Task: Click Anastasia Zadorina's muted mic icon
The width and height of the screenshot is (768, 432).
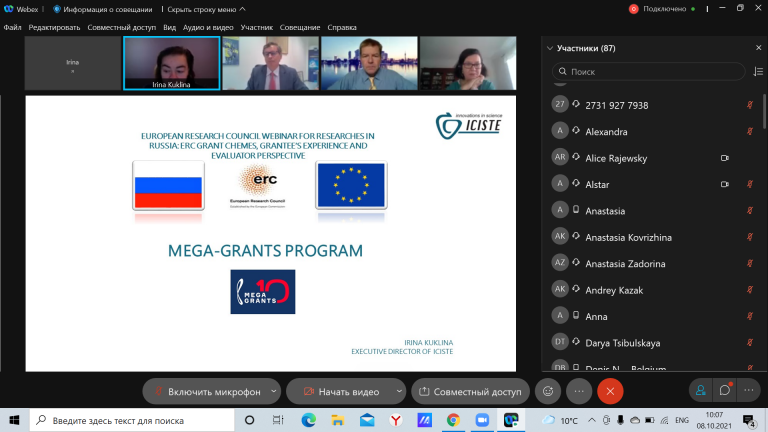Action: coord(750,264)
